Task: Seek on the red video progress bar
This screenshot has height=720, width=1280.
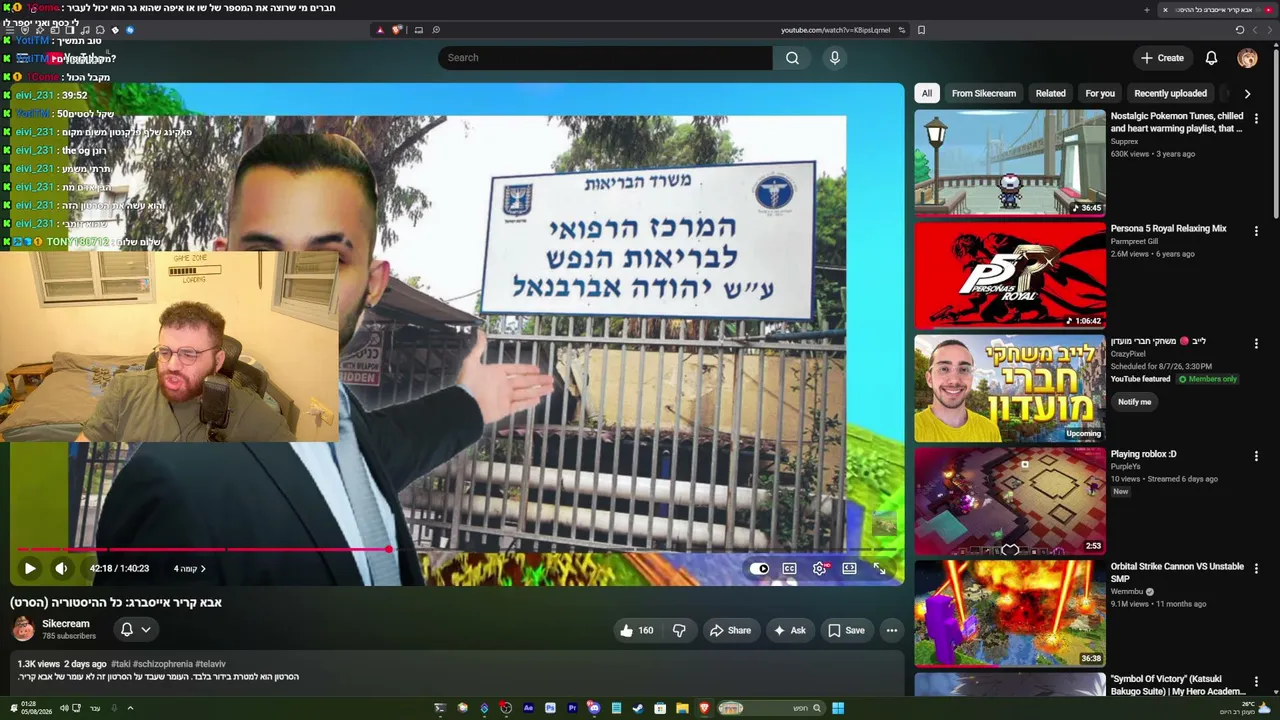Action: pos(457,549)
